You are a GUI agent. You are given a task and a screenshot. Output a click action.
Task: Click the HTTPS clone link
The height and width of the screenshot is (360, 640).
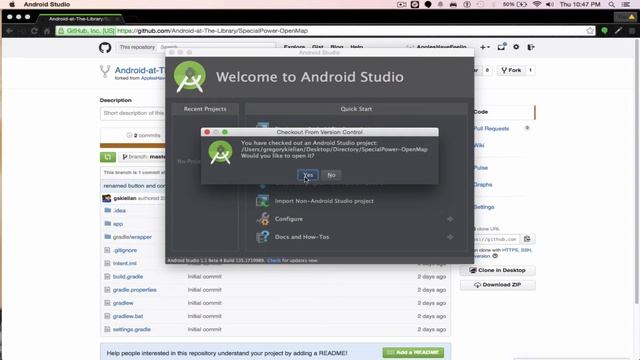tap(510, 250)
